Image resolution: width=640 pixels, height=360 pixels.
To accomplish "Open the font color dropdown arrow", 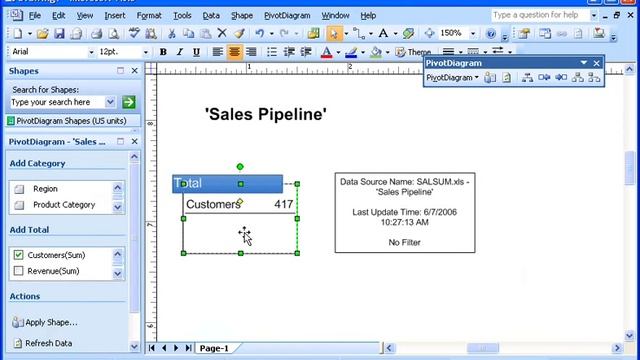I will click(x=338, y=52).
